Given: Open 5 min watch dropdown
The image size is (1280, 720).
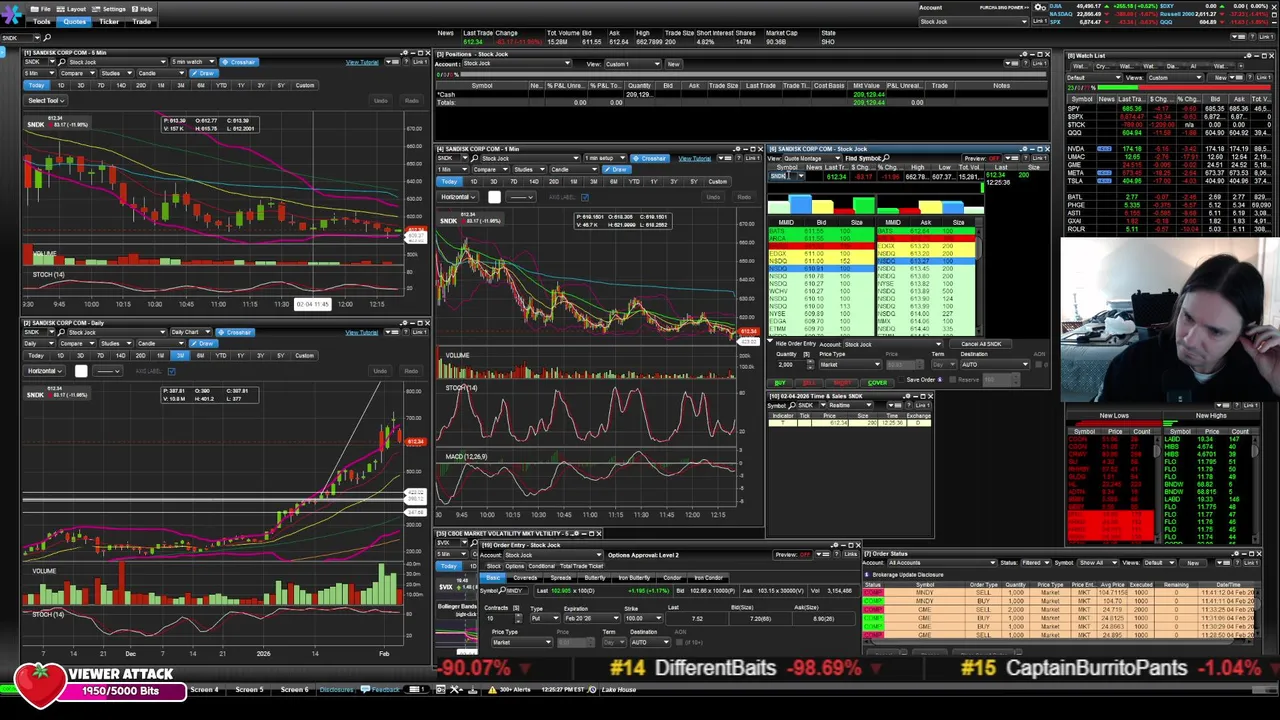Looking at the screenshot, I should (x=193, y=62).
